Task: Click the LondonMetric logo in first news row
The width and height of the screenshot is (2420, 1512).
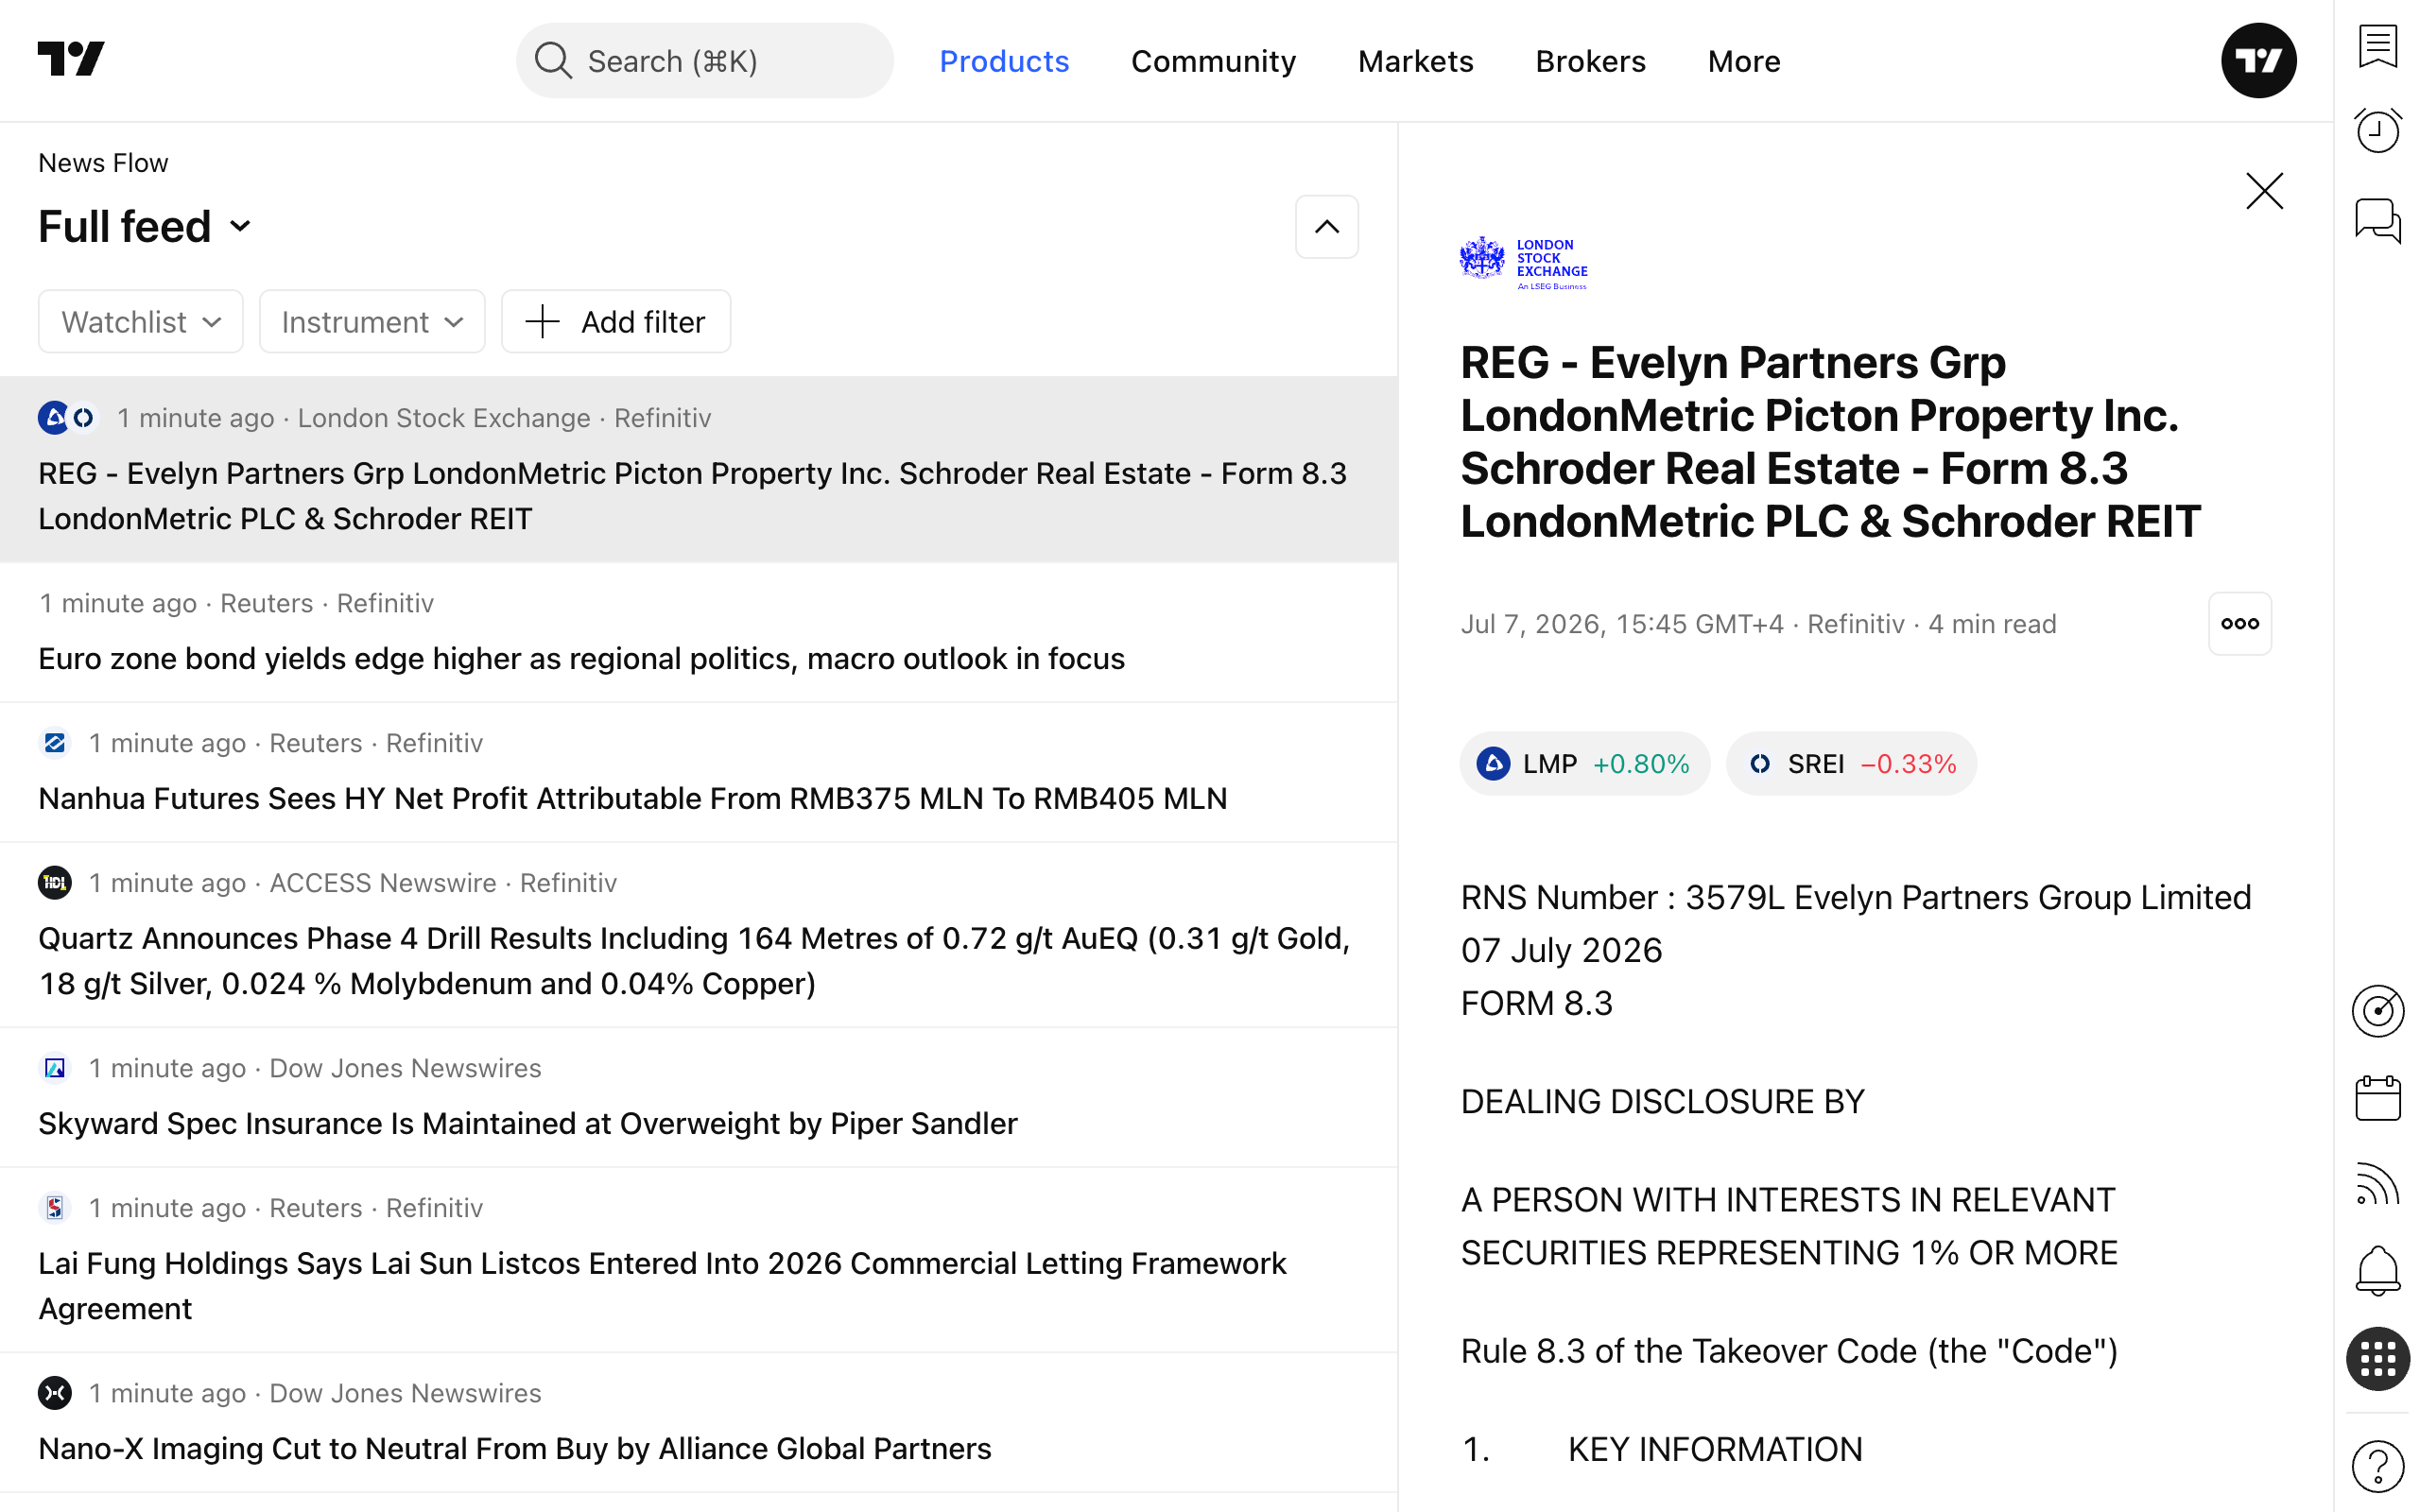Action: tap(54, 418)
